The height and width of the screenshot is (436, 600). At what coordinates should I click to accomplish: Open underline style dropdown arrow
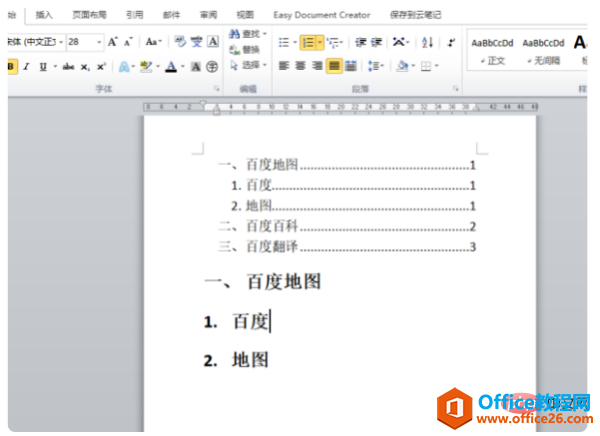(x=55, y=67)
